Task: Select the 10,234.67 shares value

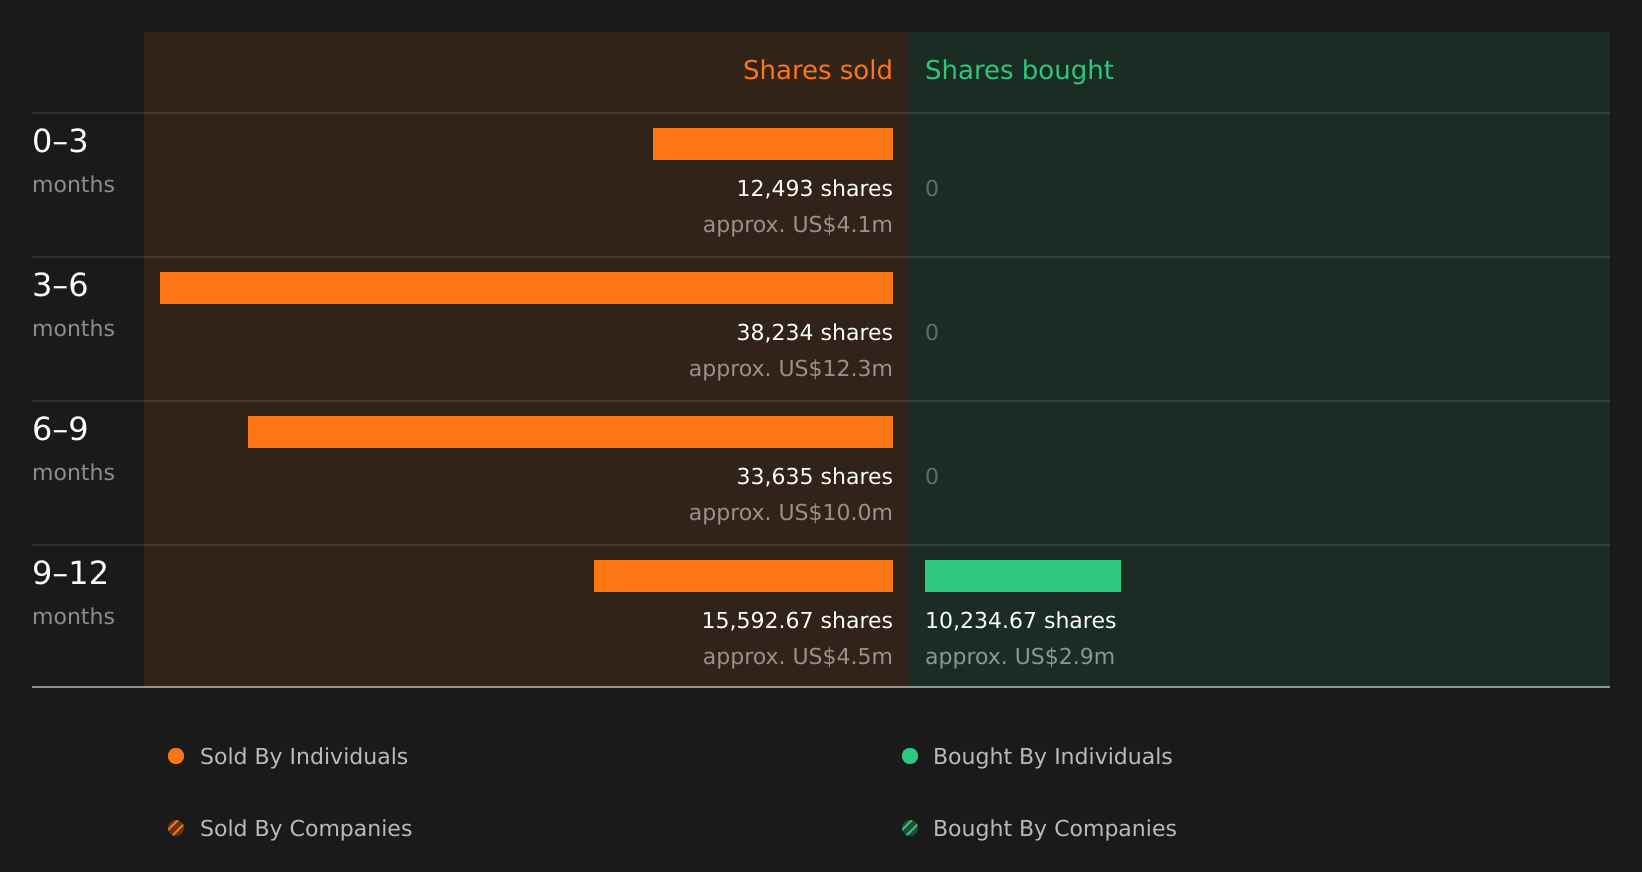Action: [x=1020, y=621]
